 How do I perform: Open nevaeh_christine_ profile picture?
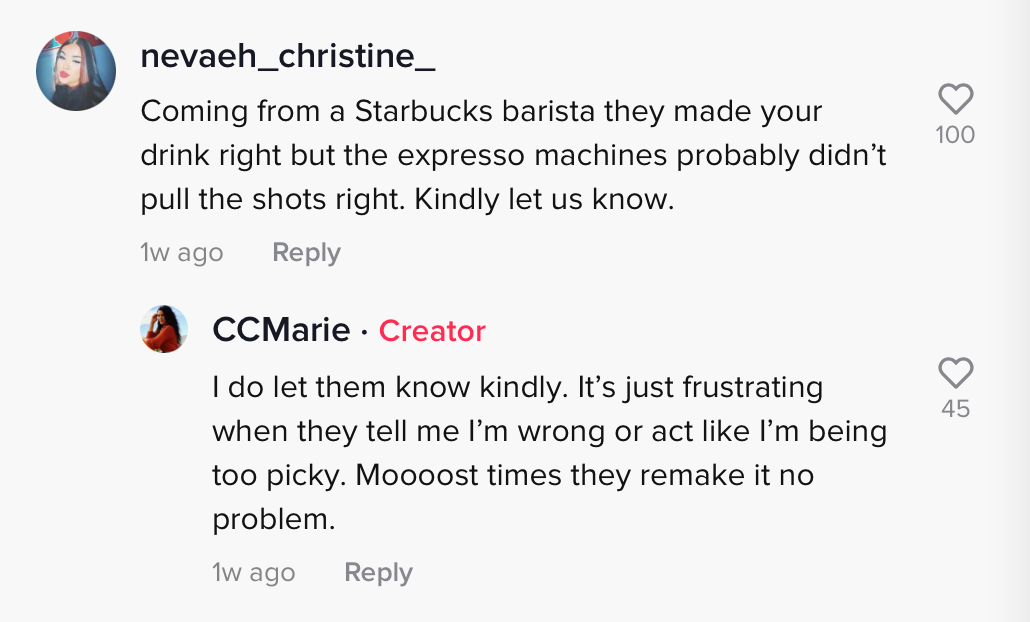click(76, 71)
